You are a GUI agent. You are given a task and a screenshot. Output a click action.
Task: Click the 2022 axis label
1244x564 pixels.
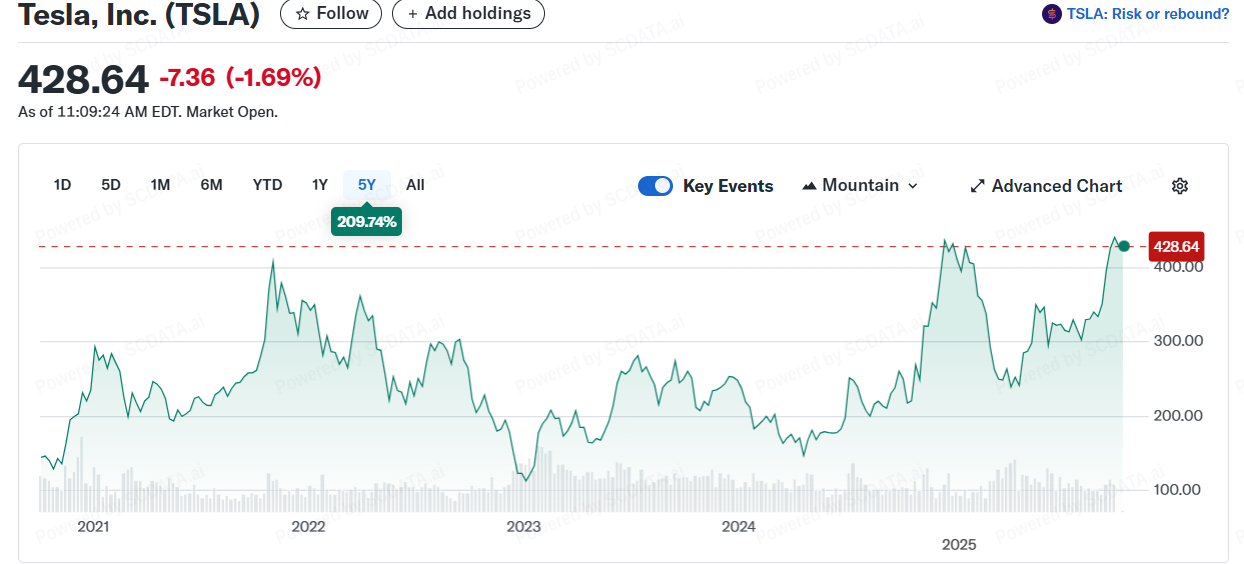coord(308,526)
